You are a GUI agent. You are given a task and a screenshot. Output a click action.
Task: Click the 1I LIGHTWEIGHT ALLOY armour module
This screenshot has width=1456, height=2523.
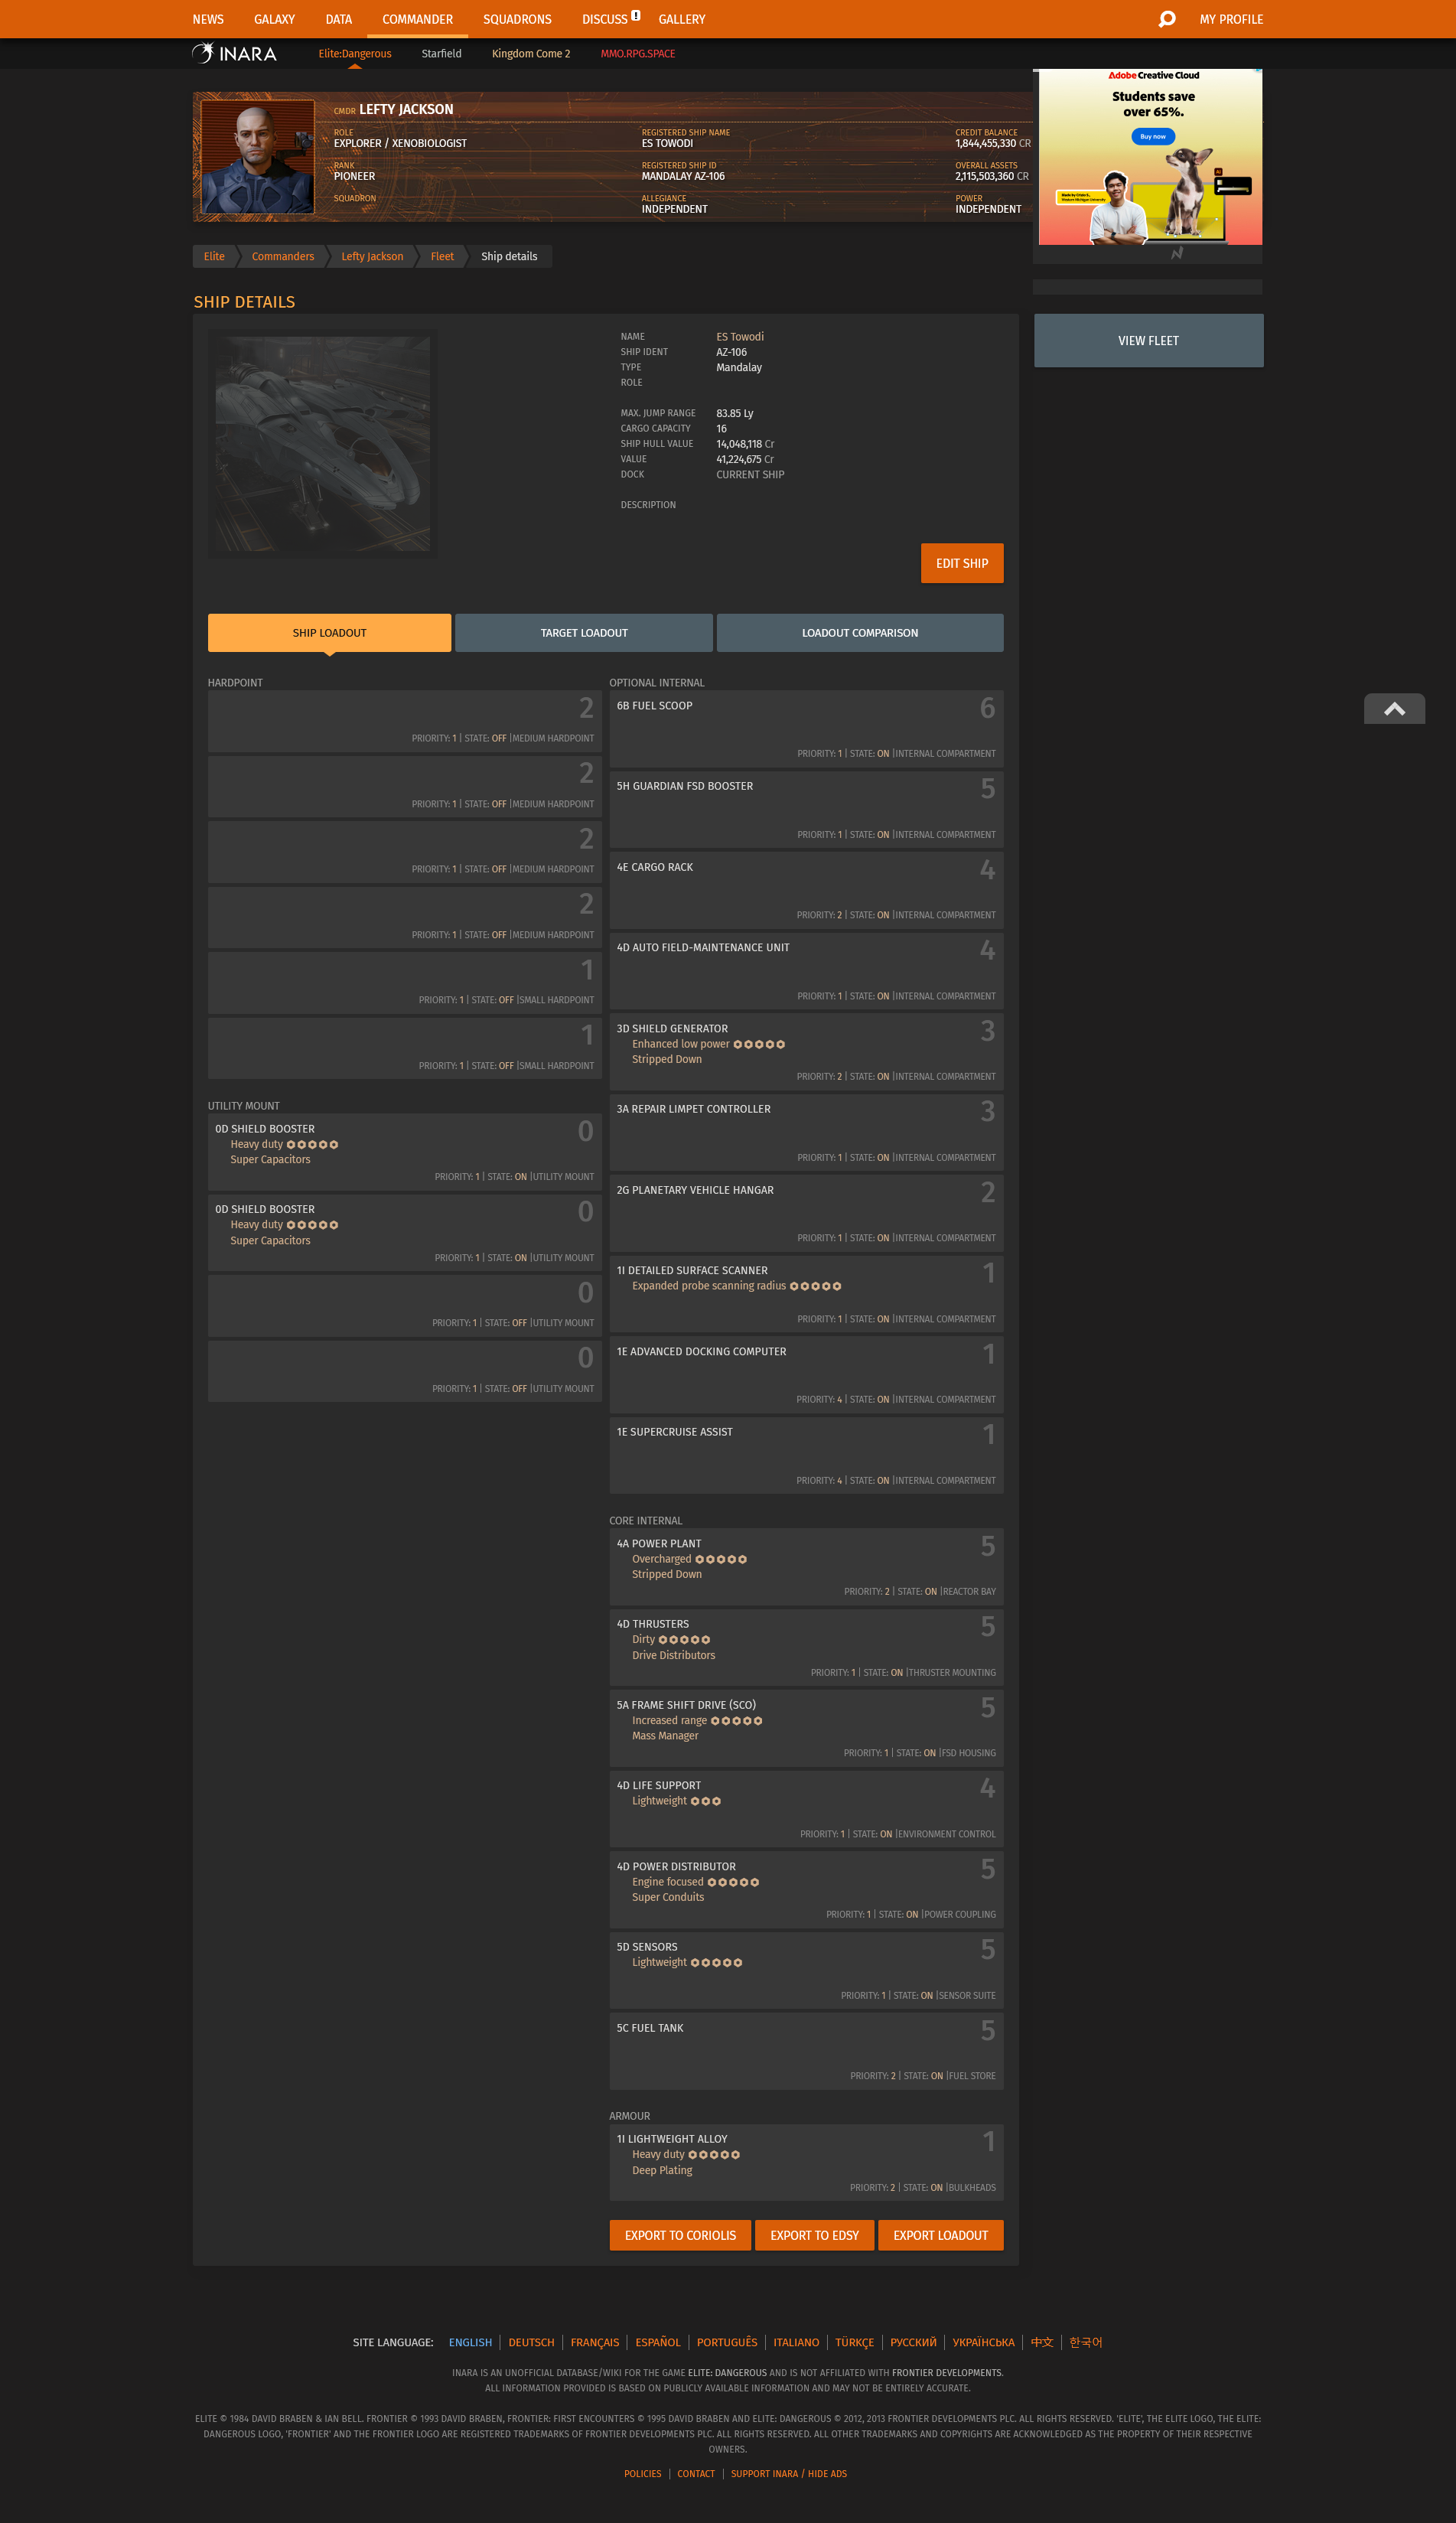point(806,2162)
